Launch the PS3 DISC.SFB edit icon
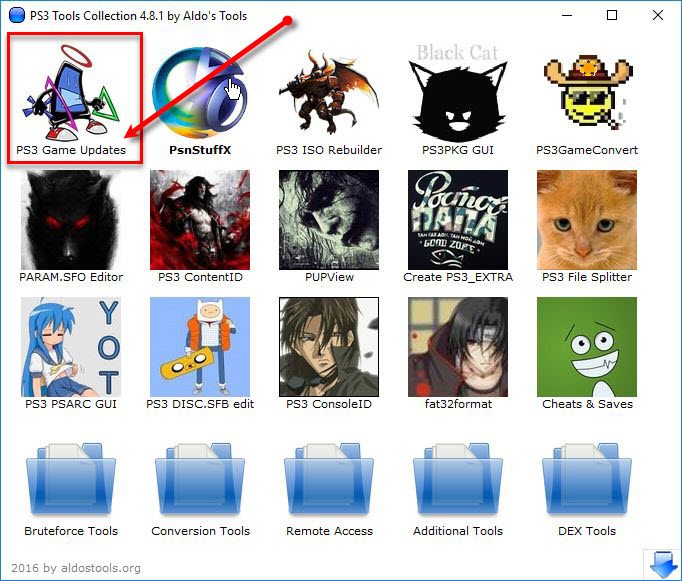The image size is (682, 581). pyautogui.click(x=200, y=347)
